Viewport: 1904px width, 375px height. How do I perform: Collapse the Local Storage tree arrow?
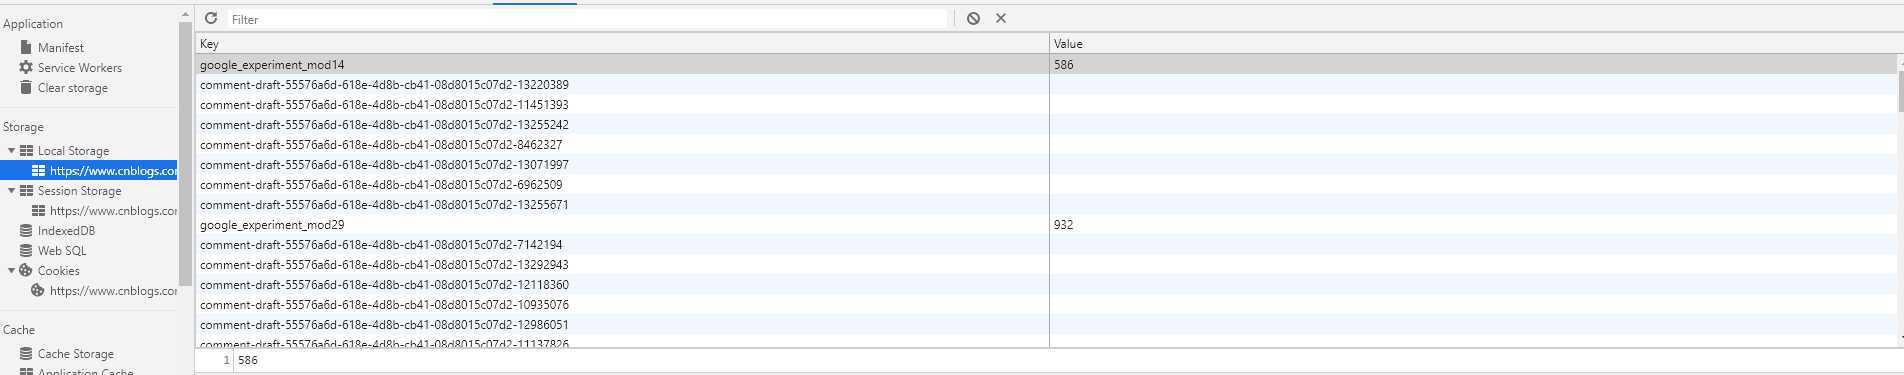point(12,150)
